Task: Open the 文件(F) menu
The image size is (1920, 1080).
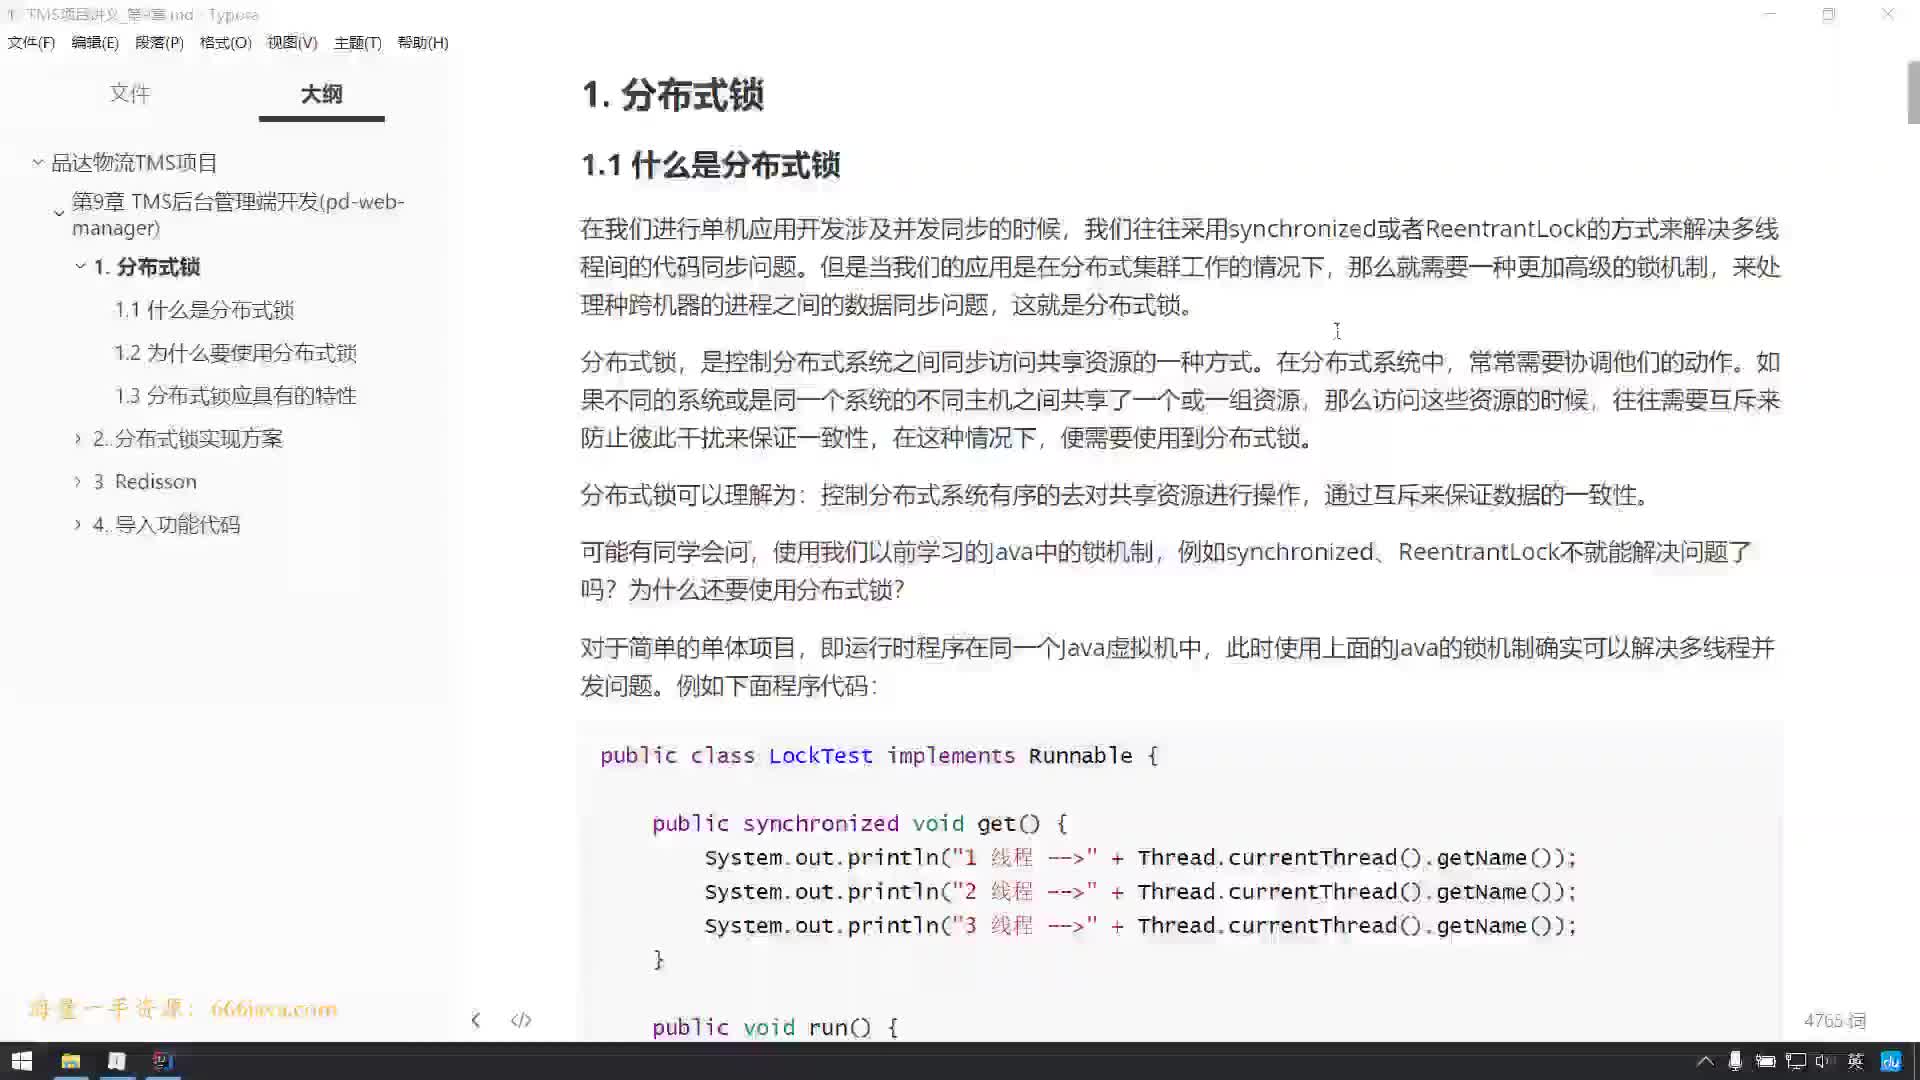Action: click(x=31, y=42)
